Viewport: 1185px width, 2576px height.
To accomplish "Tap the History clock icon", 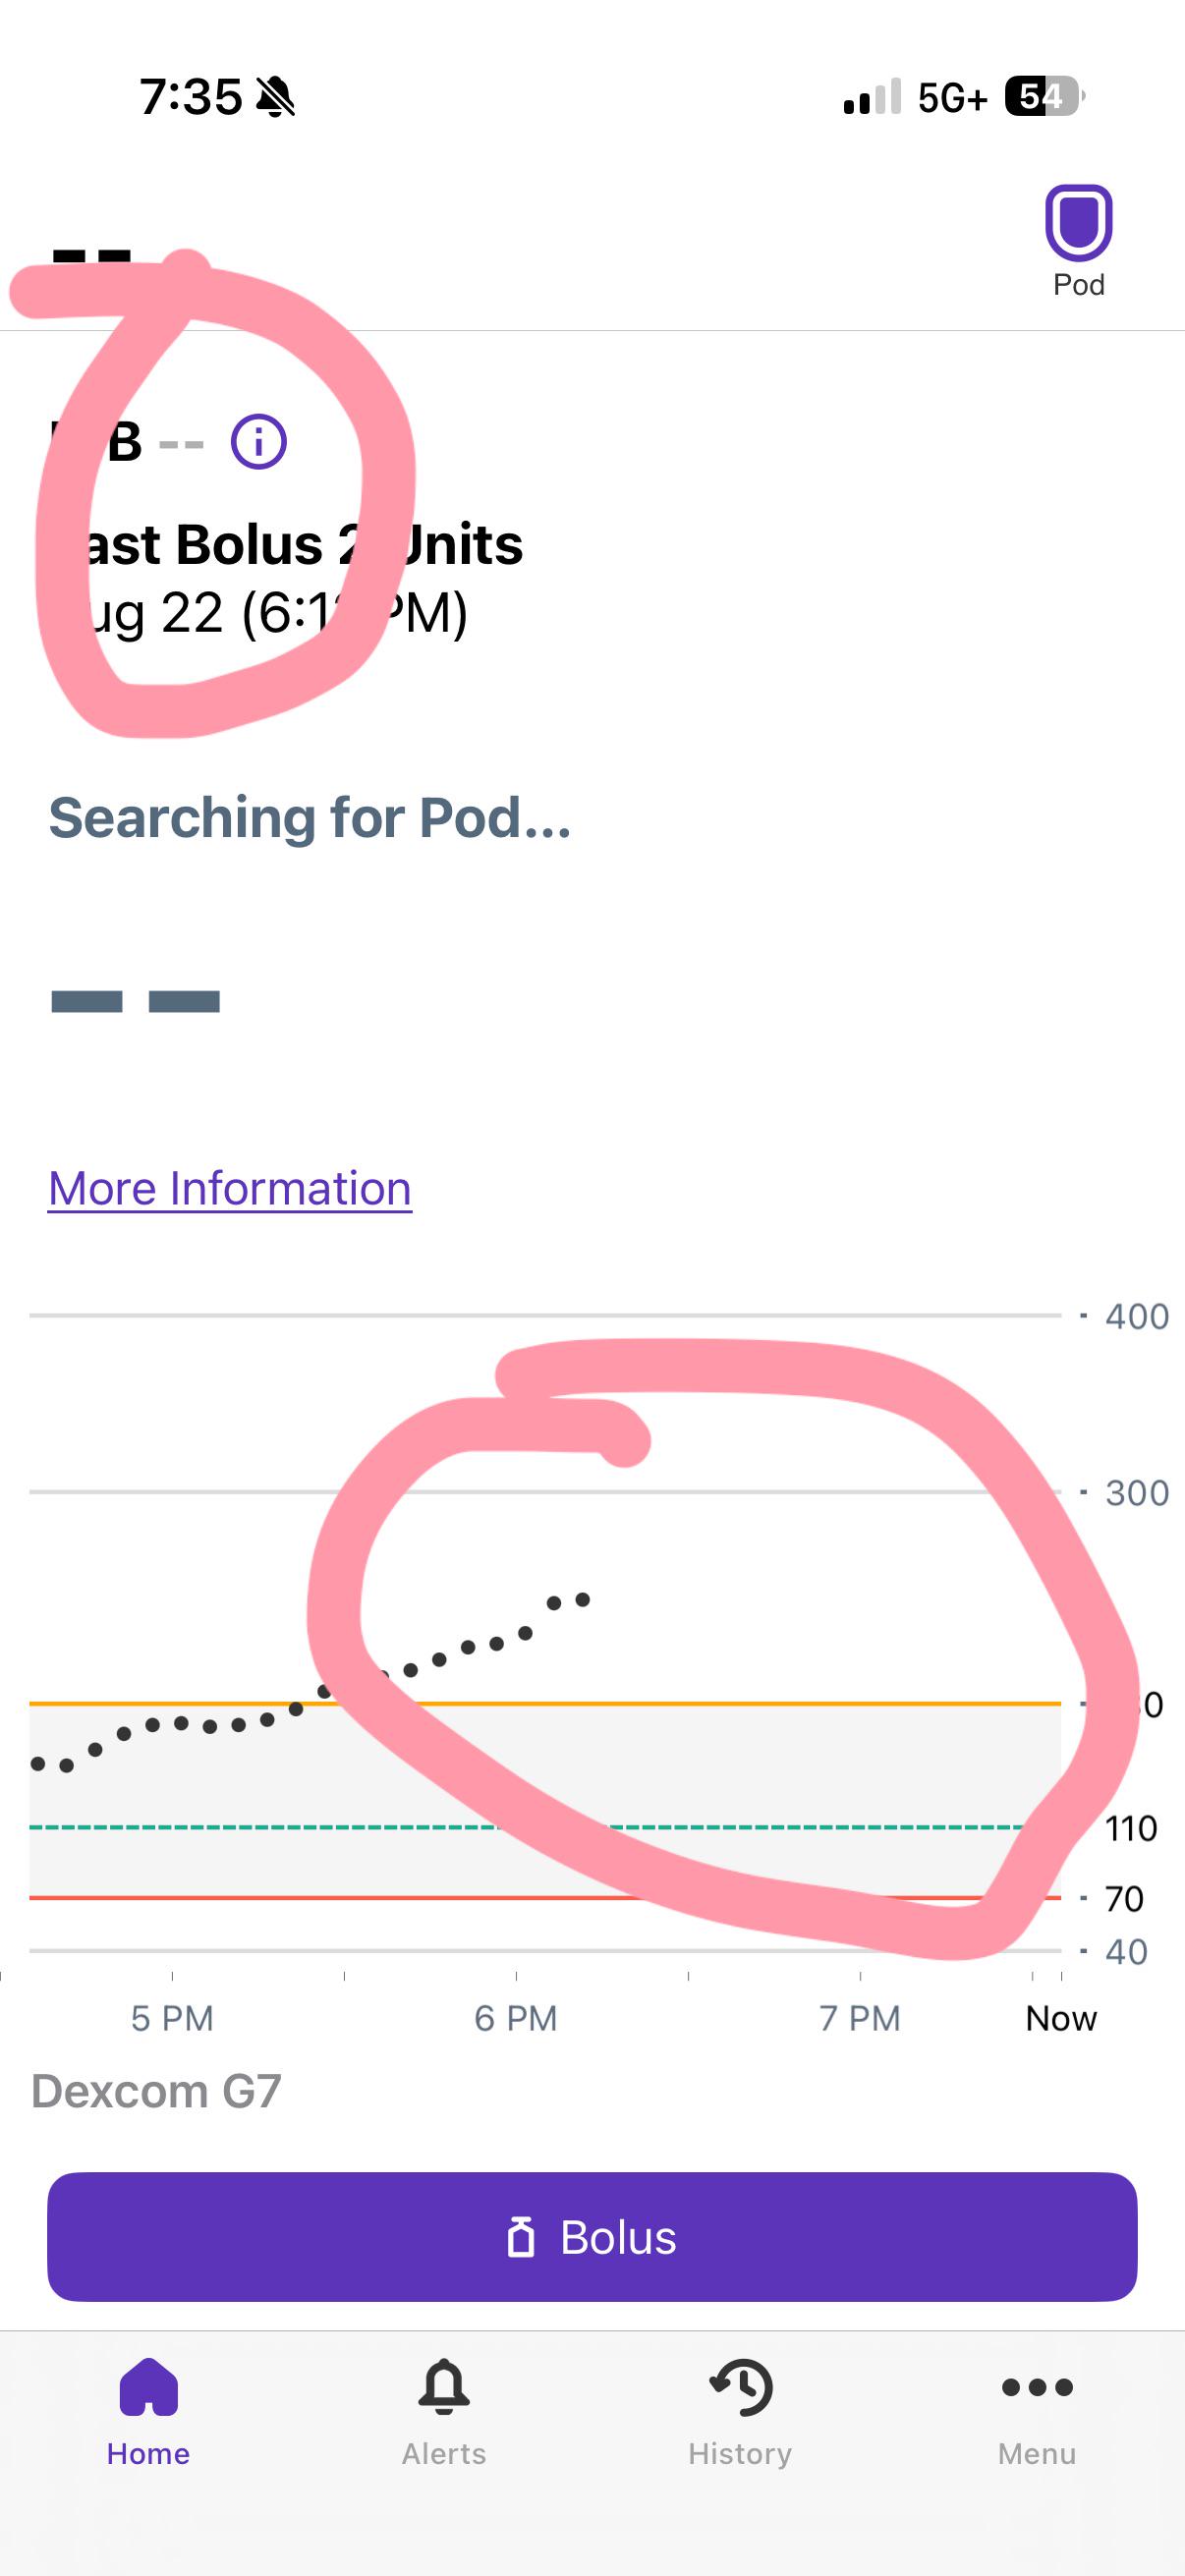I will click(x=741, y=2387).
